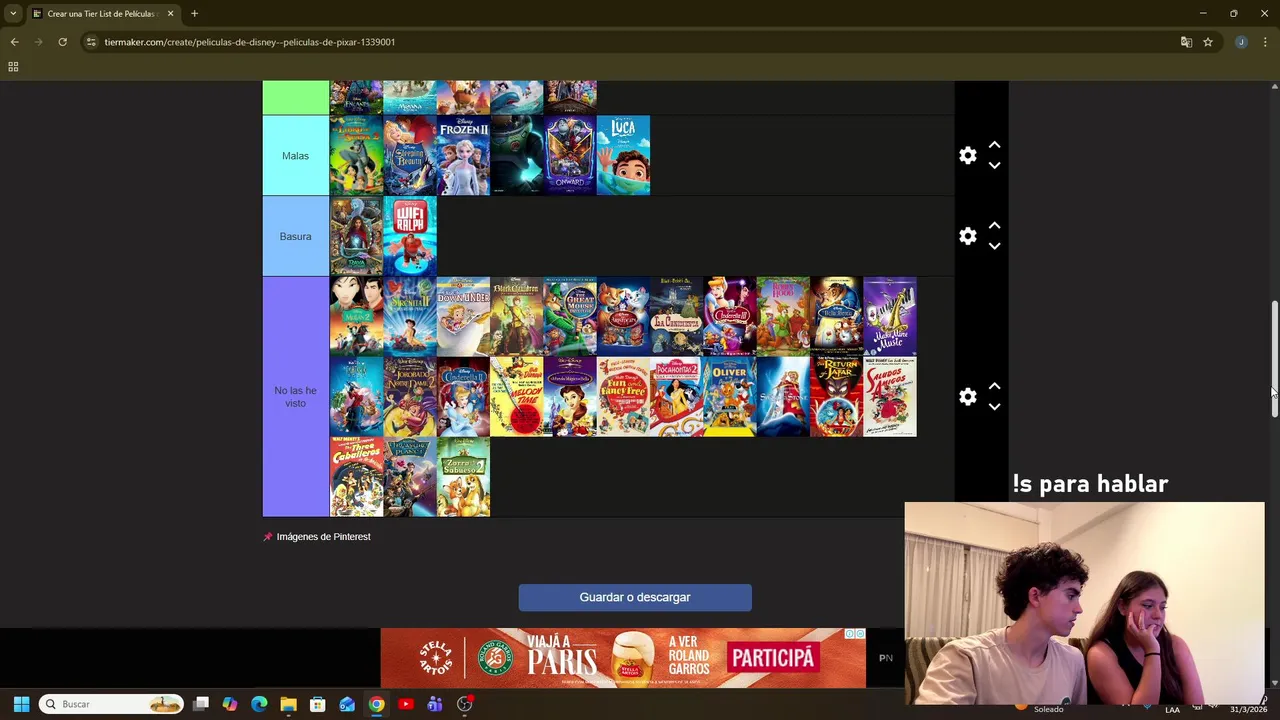
Task: Click the Malas tier label
Action: (295, 156)
